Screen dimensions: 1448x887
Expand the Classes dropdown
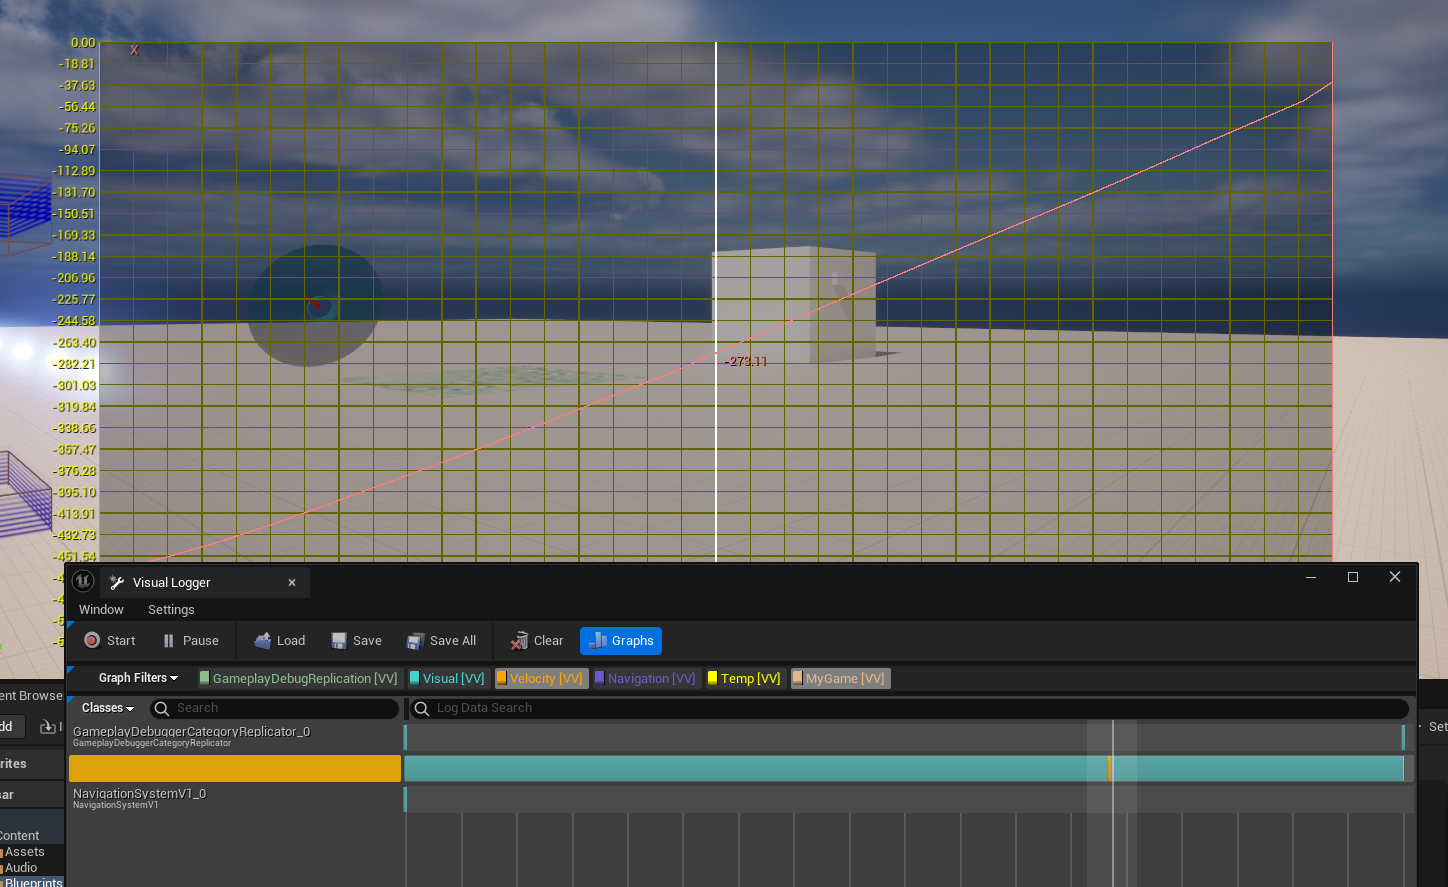pos(107,708)
